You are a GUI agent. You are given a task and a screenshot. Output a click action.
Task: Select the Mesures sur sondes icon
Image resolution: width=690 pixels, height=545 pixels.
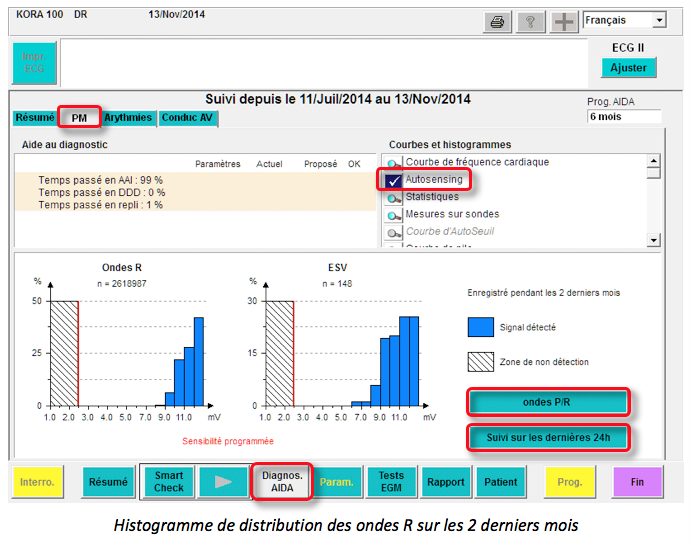pyautogui.click(x=394, y=215)
